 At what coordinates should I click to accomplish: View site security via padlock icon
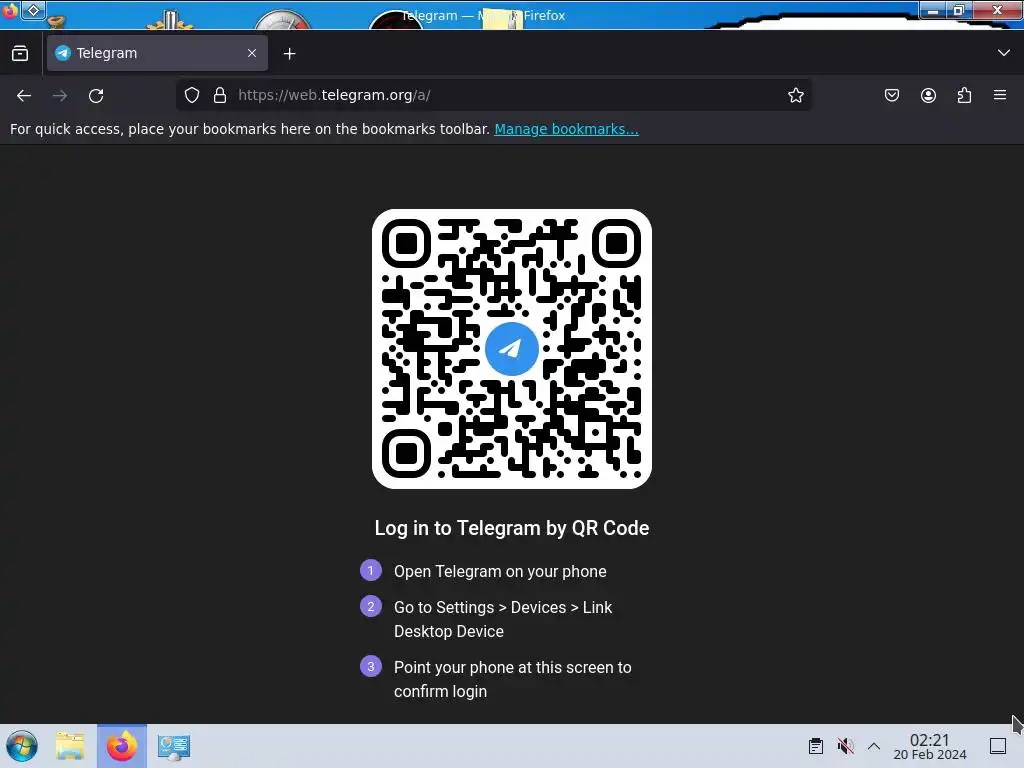click(220, 95)
